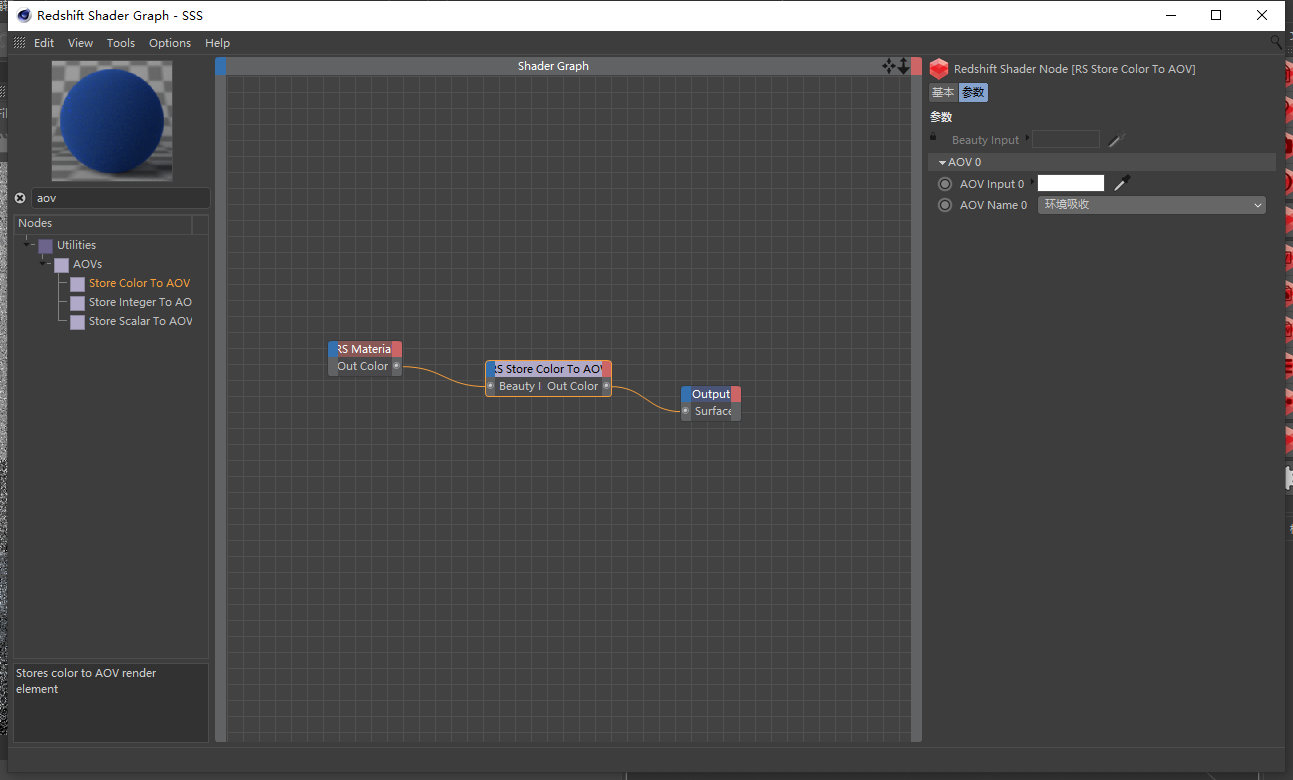Select Store Scalar To AOV in node list

pyautogui.click(x=140, y=321)
